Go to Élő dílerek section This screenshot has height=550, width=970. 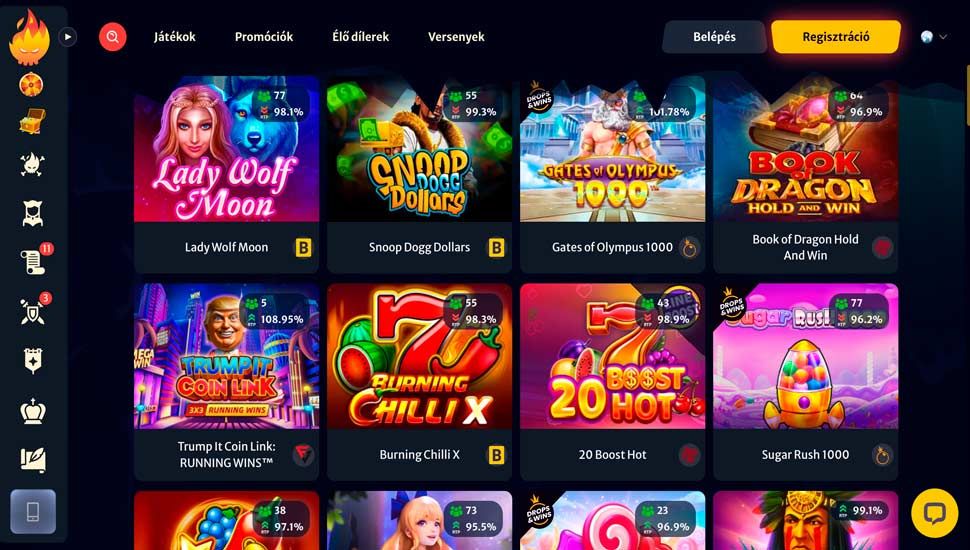(361, 37)
